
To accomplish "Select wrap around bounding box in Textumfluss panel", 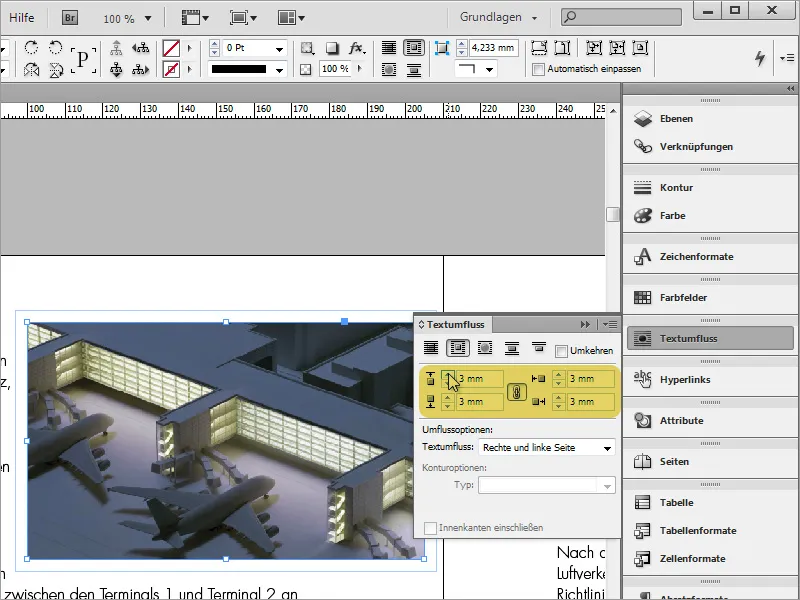I will (458, 348).
